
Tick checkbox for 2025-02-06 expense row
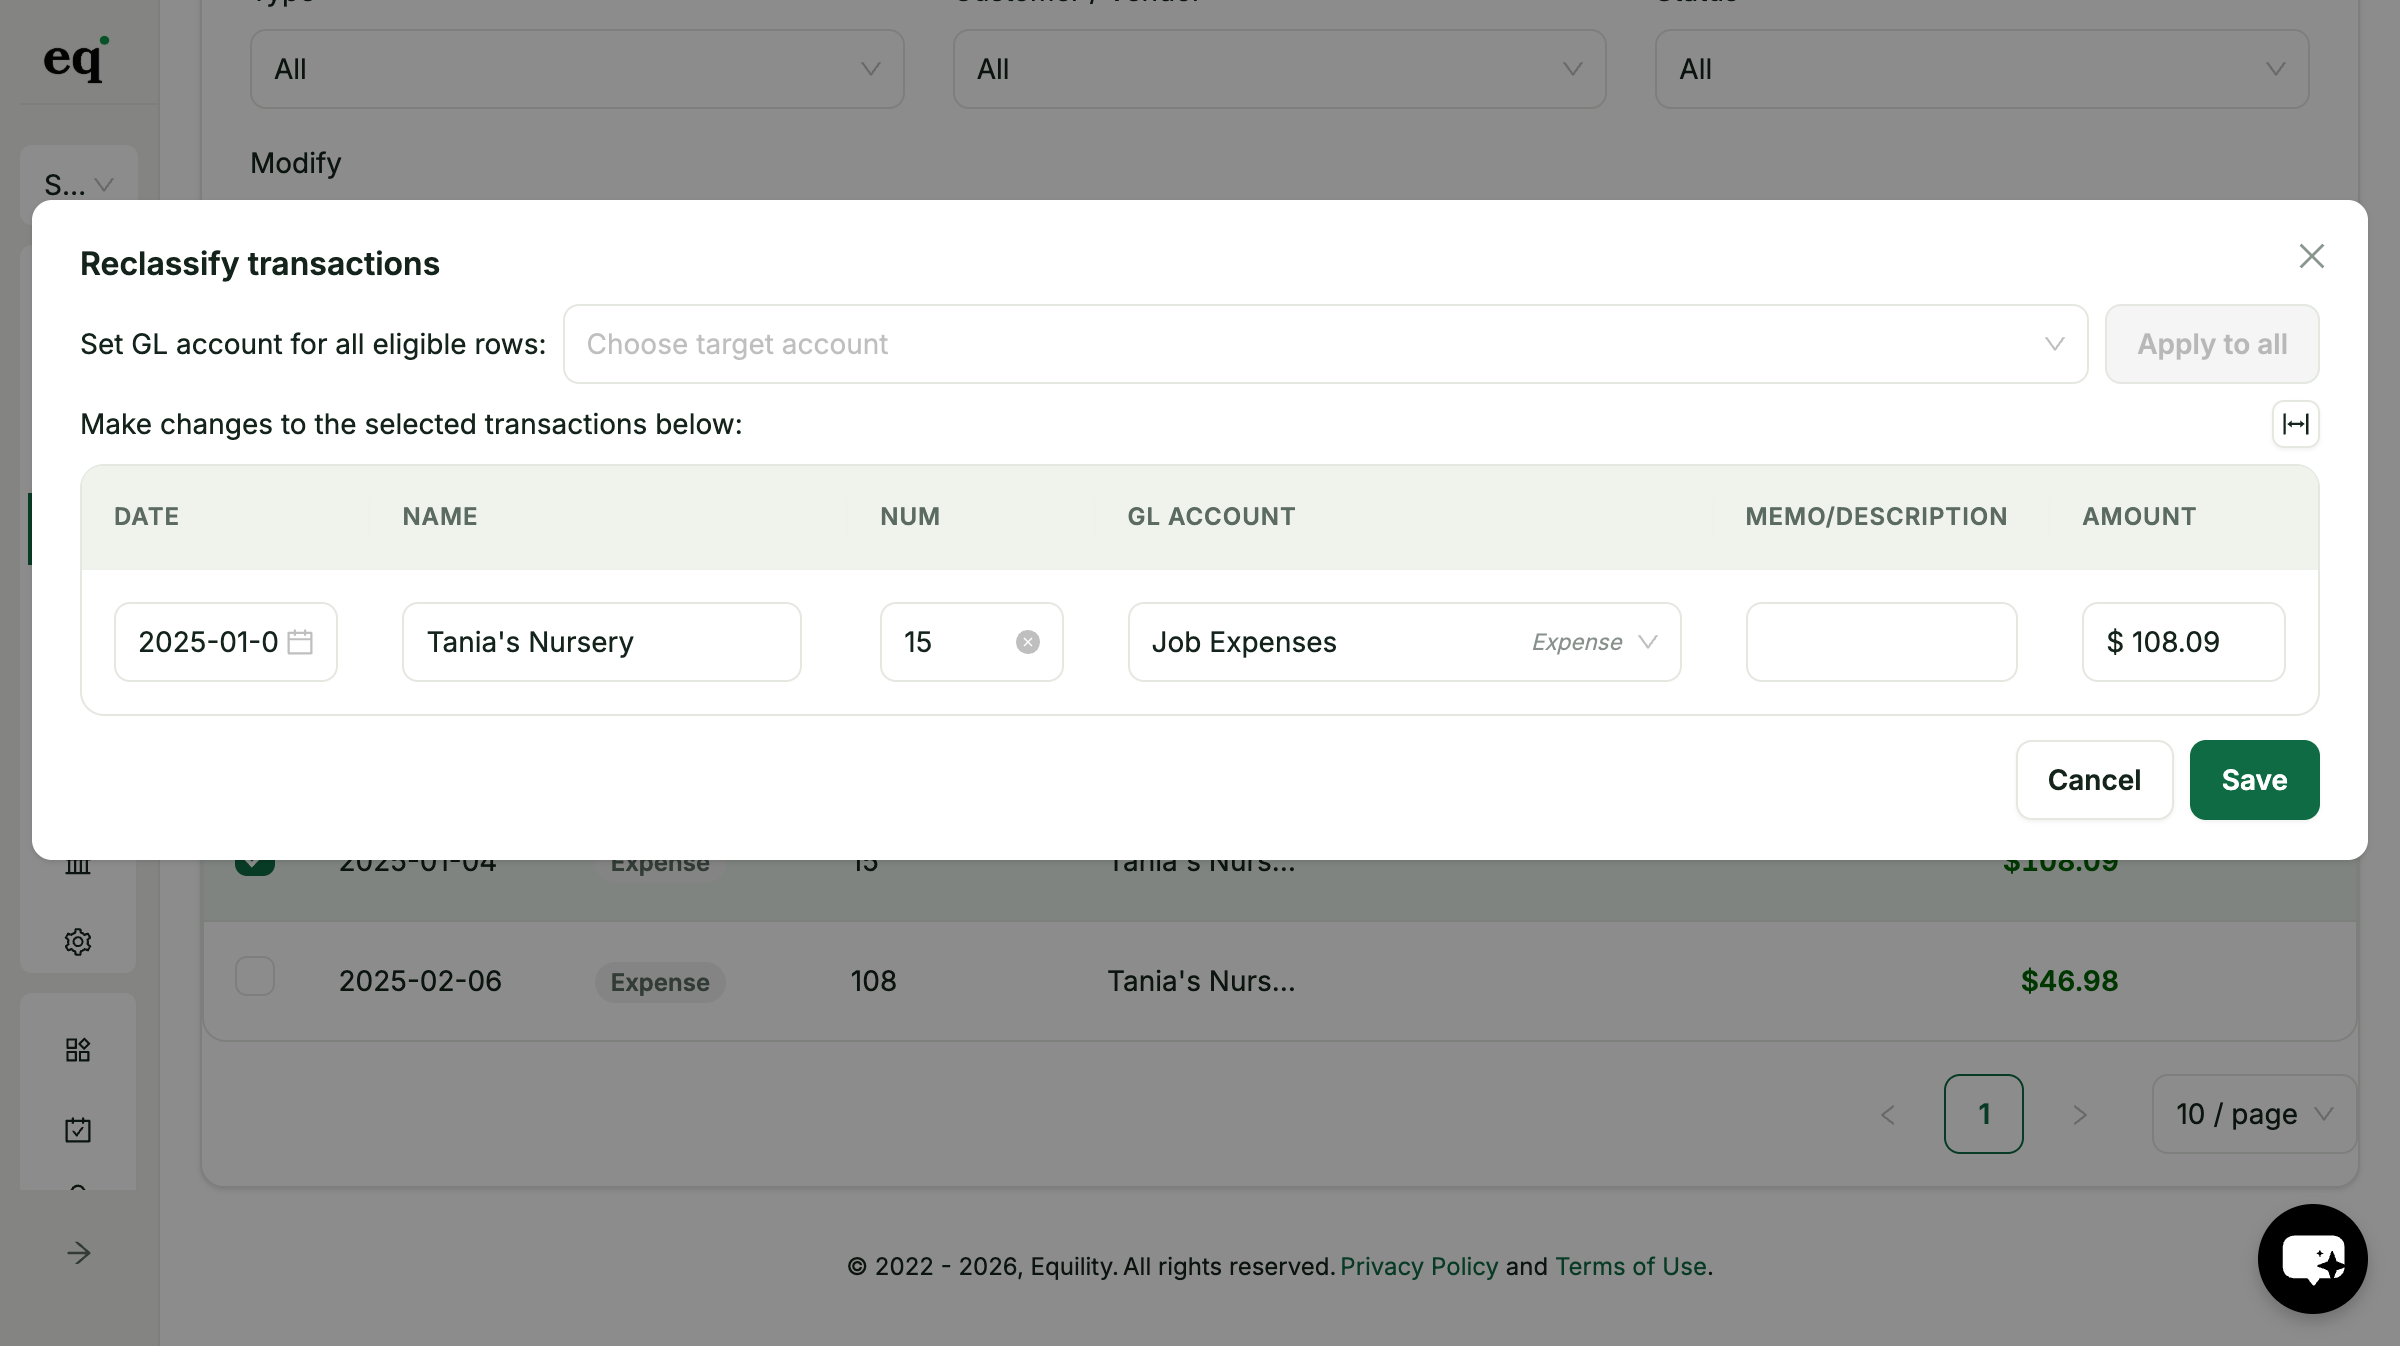pyautogui.click(x=255, y=976)
